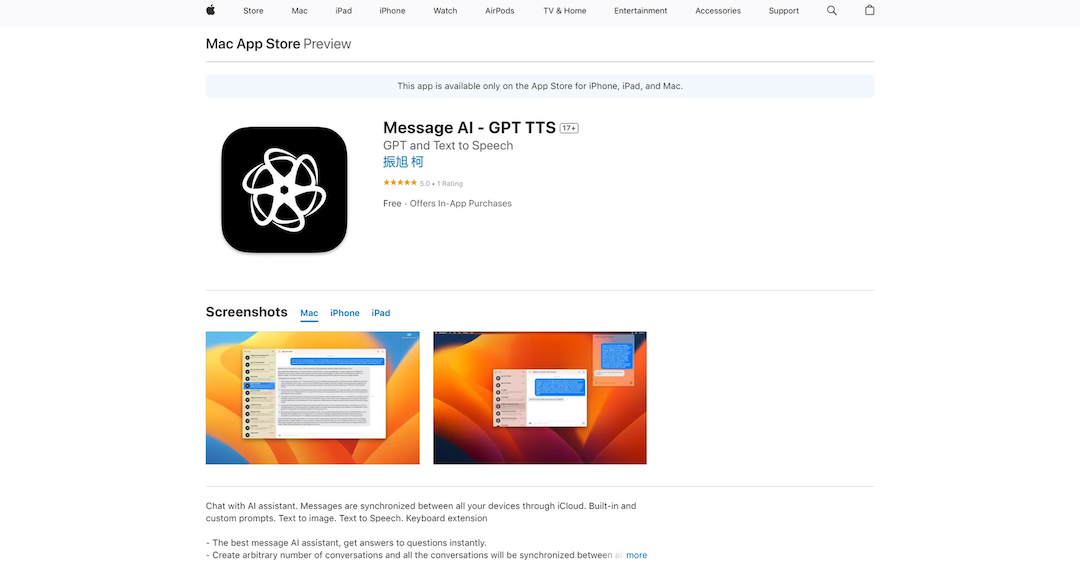The image size is (1080, 563).
Task: Select the Mac screenshots tab
Action: point(309,313)
